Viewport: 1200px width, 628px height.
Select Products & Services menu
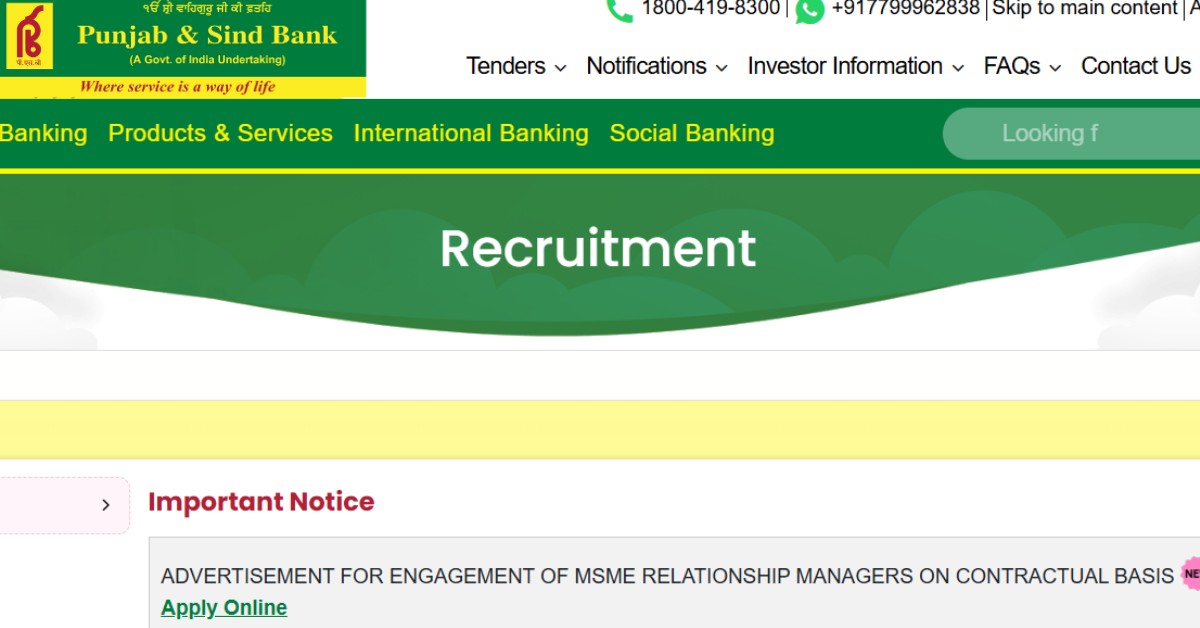220,133
